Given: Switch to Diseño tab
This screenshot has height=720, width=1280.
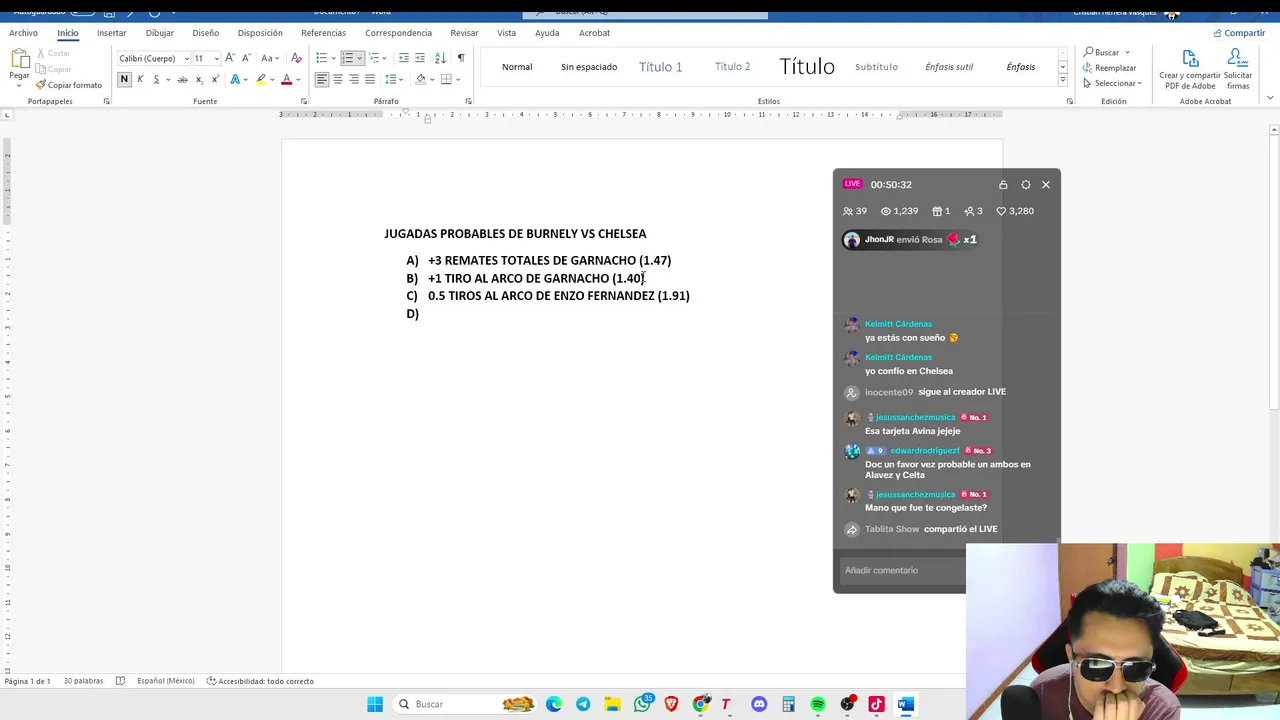Looking at the screenshot, I should pyautogui.click(x=205, y=33).
